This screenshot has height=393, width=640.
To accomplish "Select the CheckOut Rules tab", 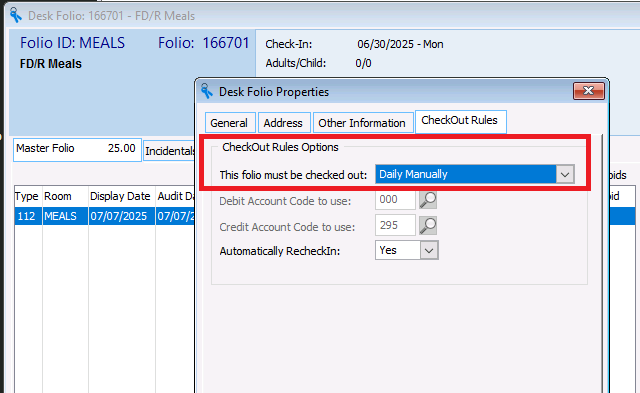I will tap(461, 121).
